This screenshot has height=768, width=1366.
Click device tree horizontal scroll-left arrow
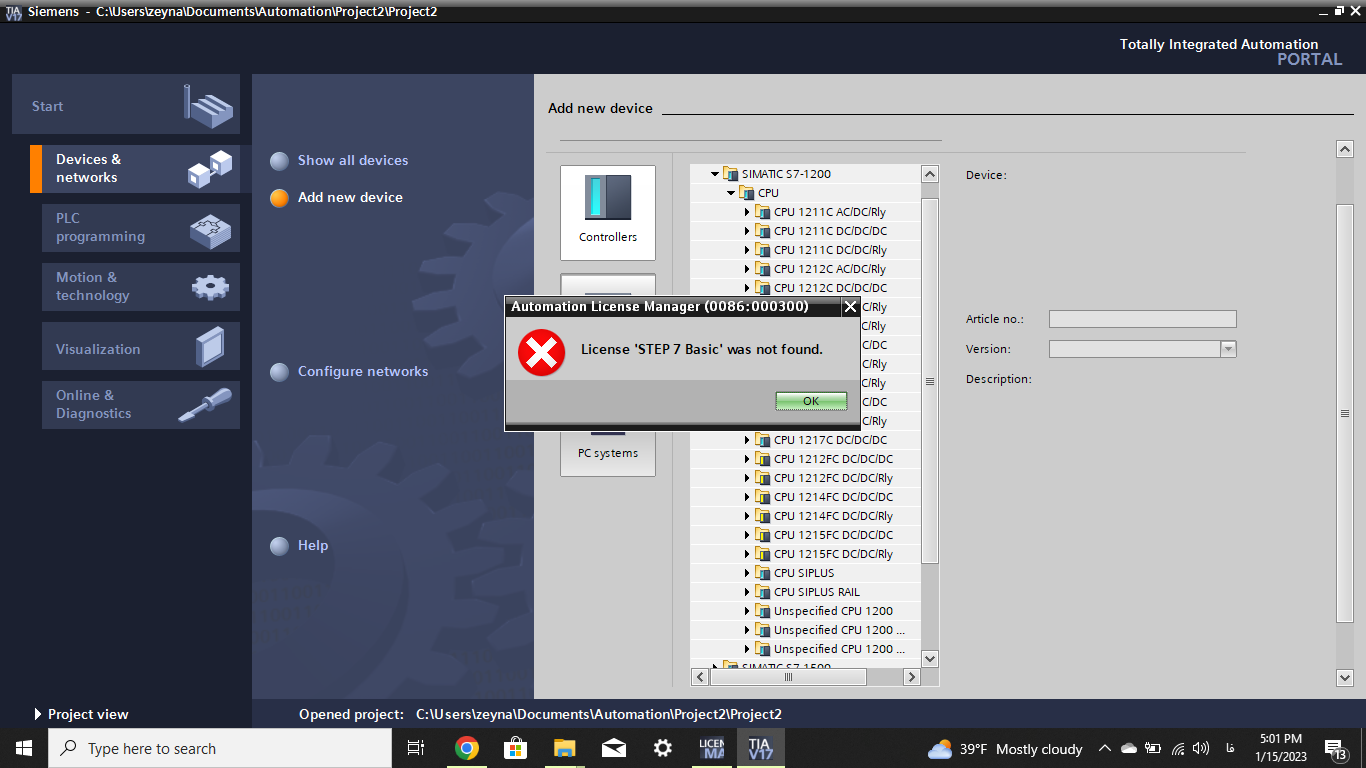(x=700, y=677)
